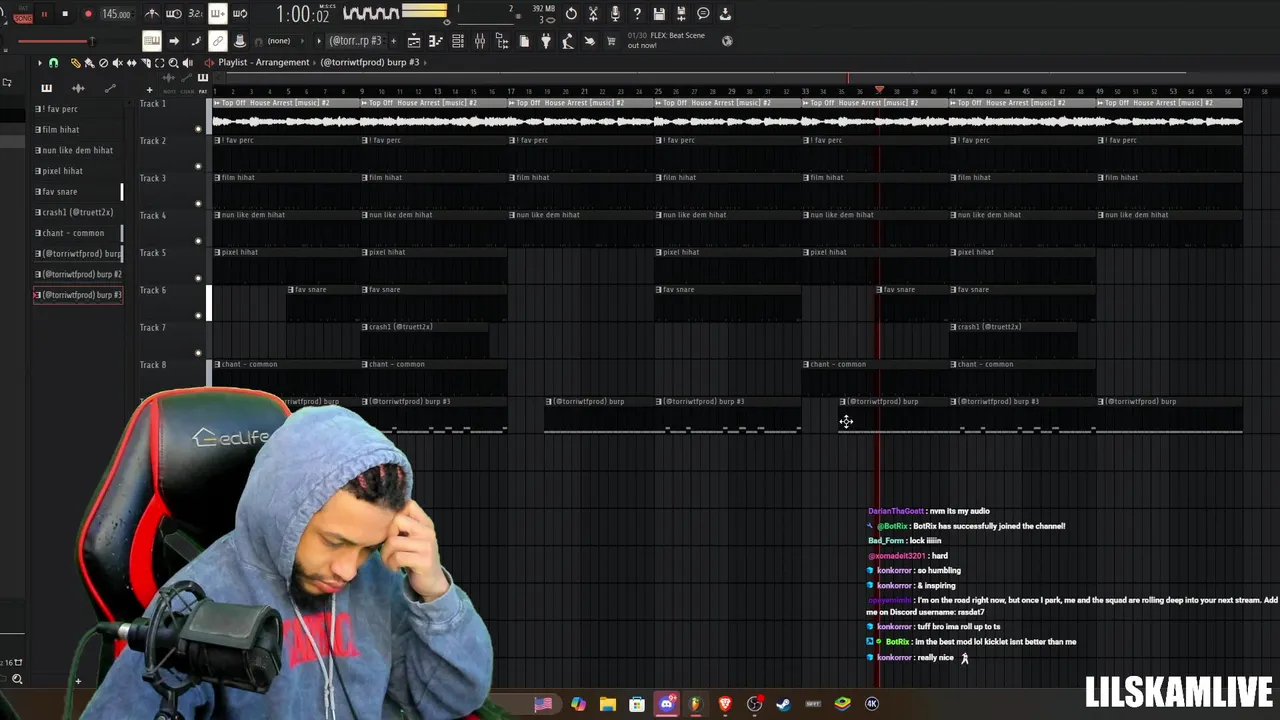Toggle the magnet snap icon in playlist

53,62
